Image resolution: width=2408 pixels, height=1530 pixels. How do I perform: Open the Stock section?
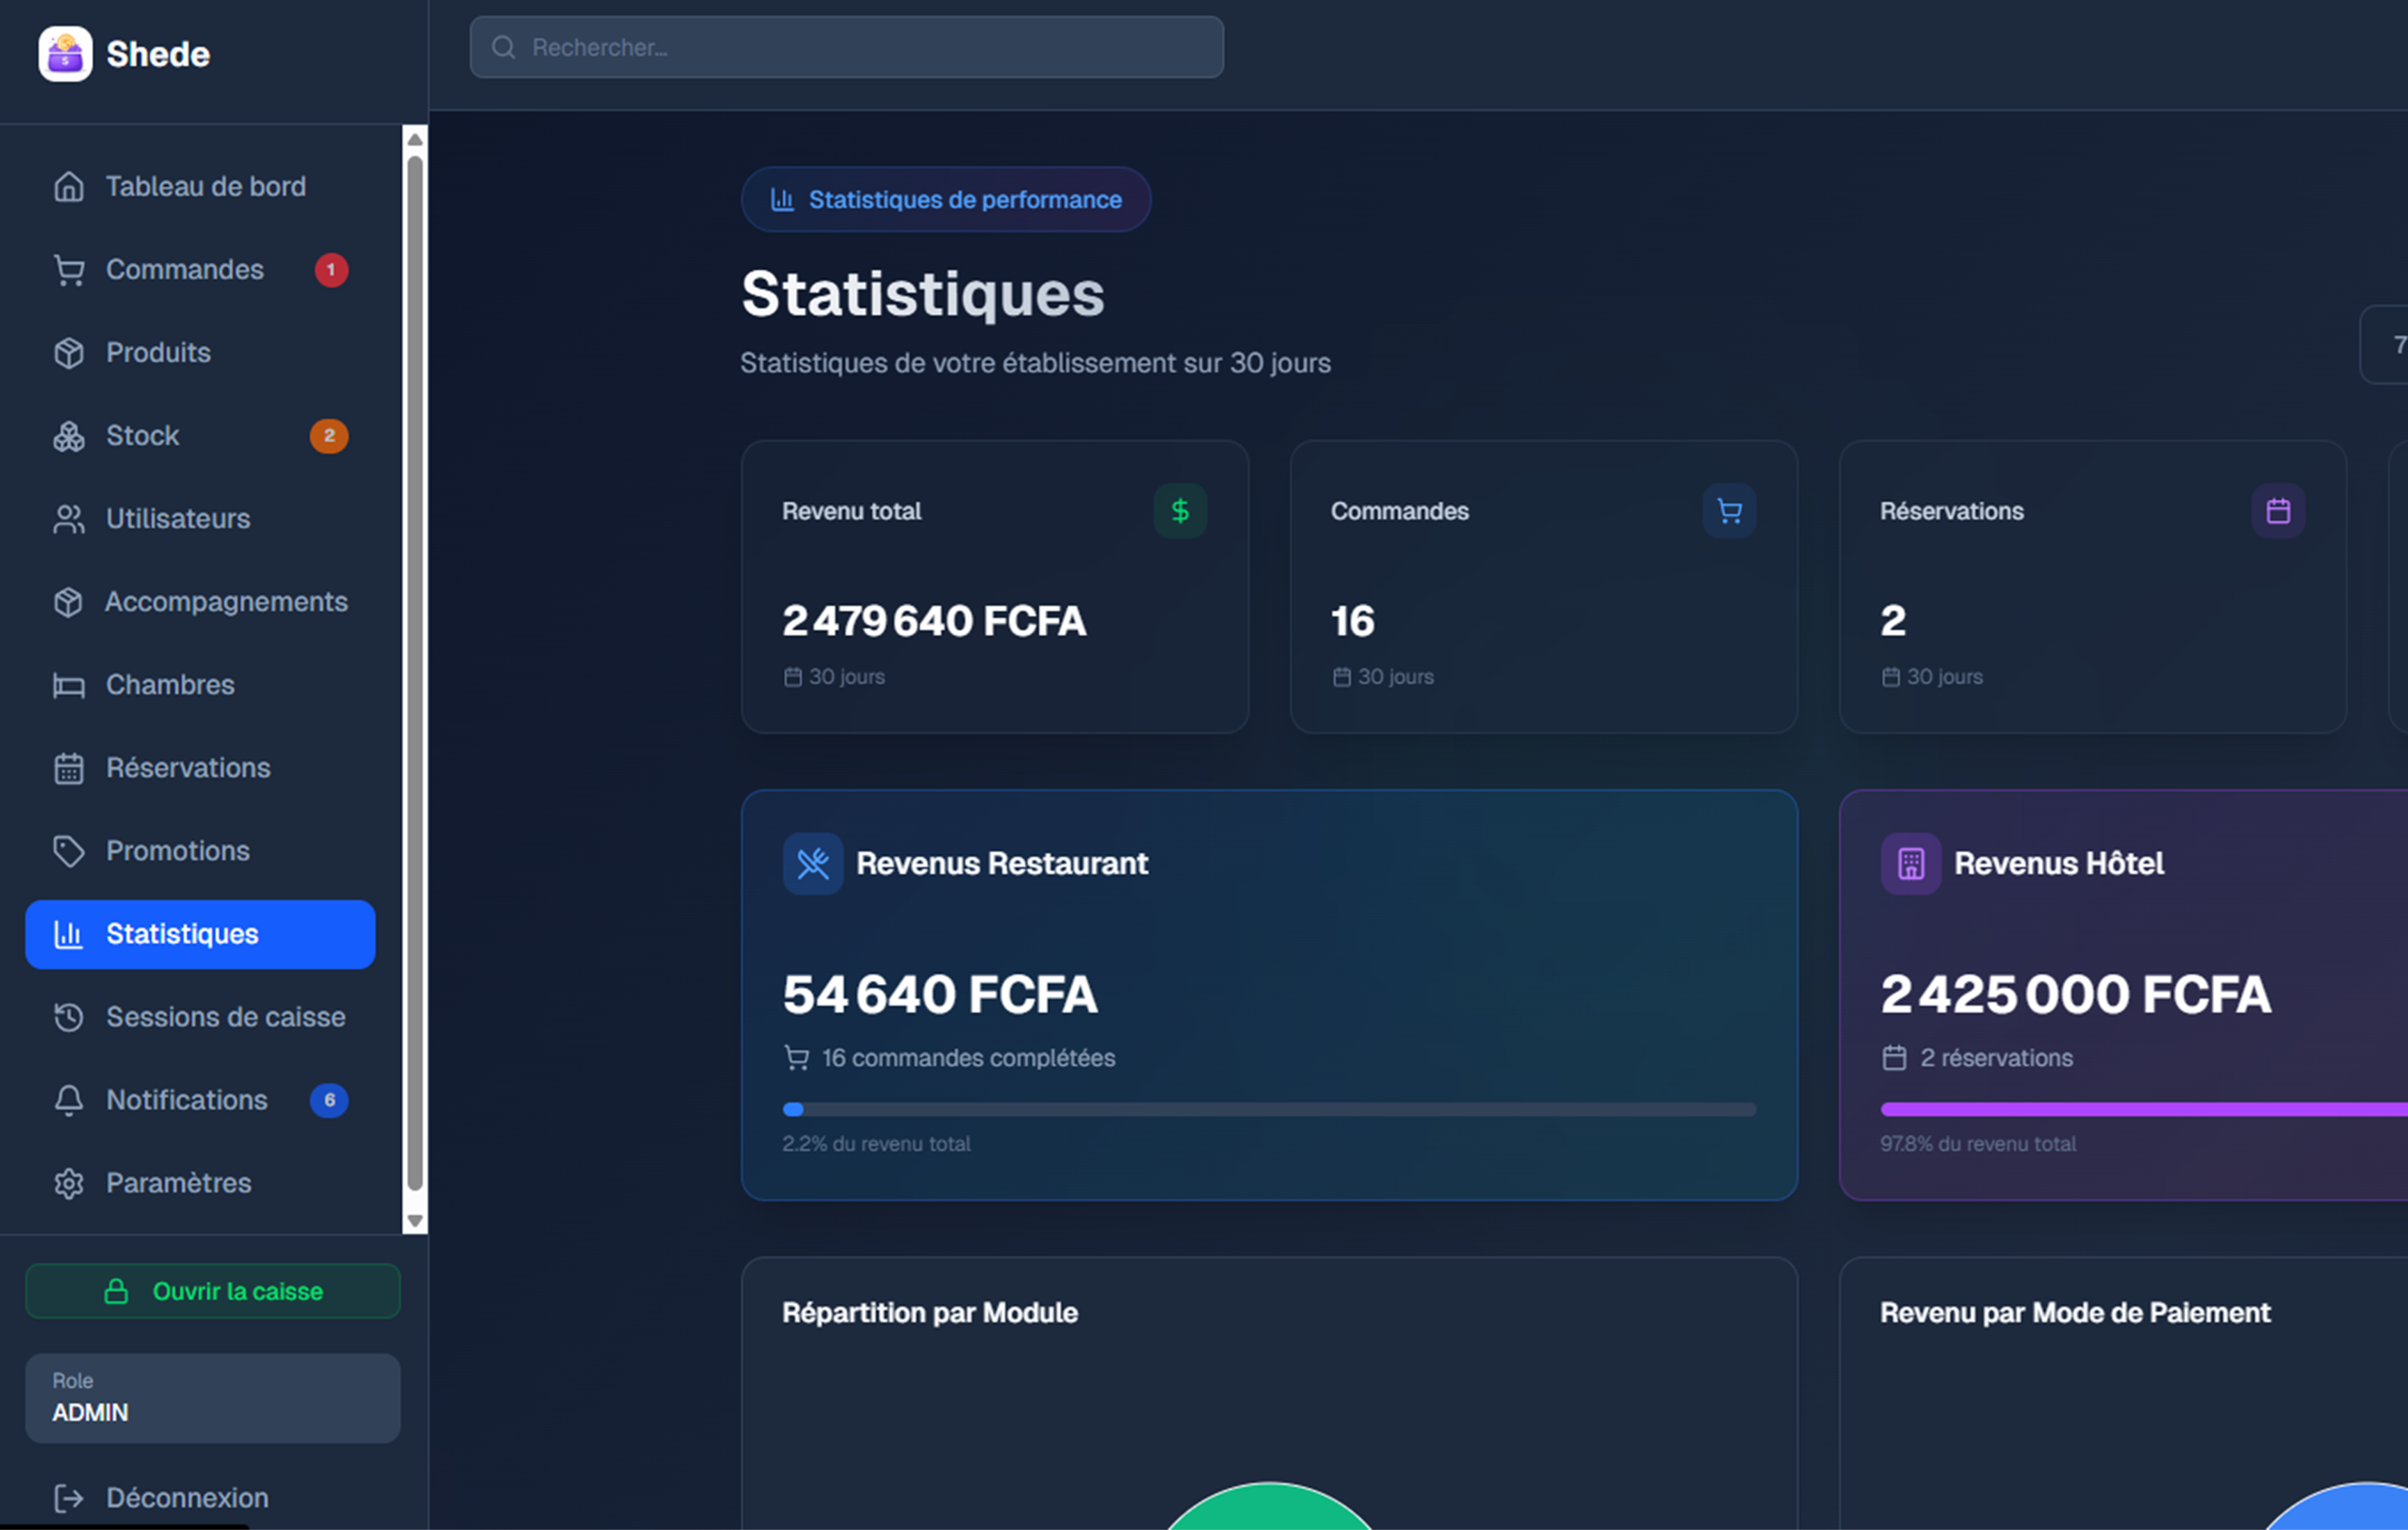tap(200, 435)
